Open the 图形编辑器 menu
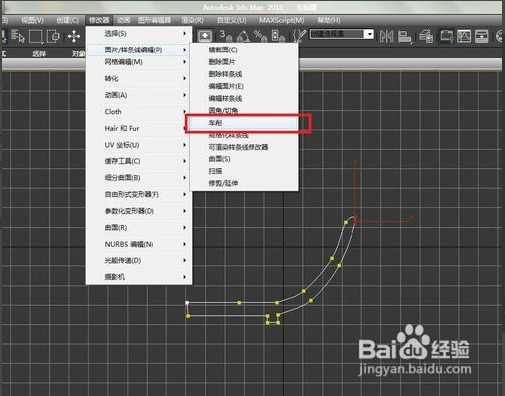505x396 pixels. pyautogui.click(x=154, y=20)
